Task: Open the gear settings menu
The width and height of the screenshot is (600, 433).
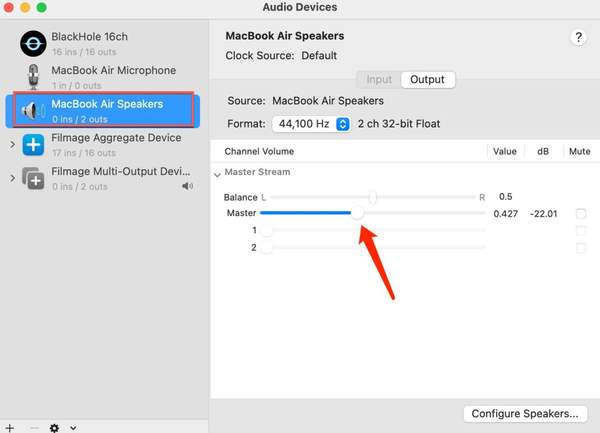Action: pyautogui.click(x=55, y=427)
